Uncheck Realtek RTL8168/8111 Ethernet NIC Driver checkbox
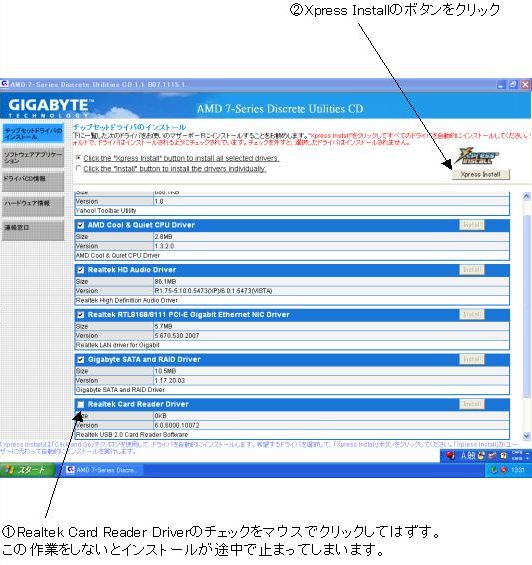532x565 pixels. (x=81, y=315)
